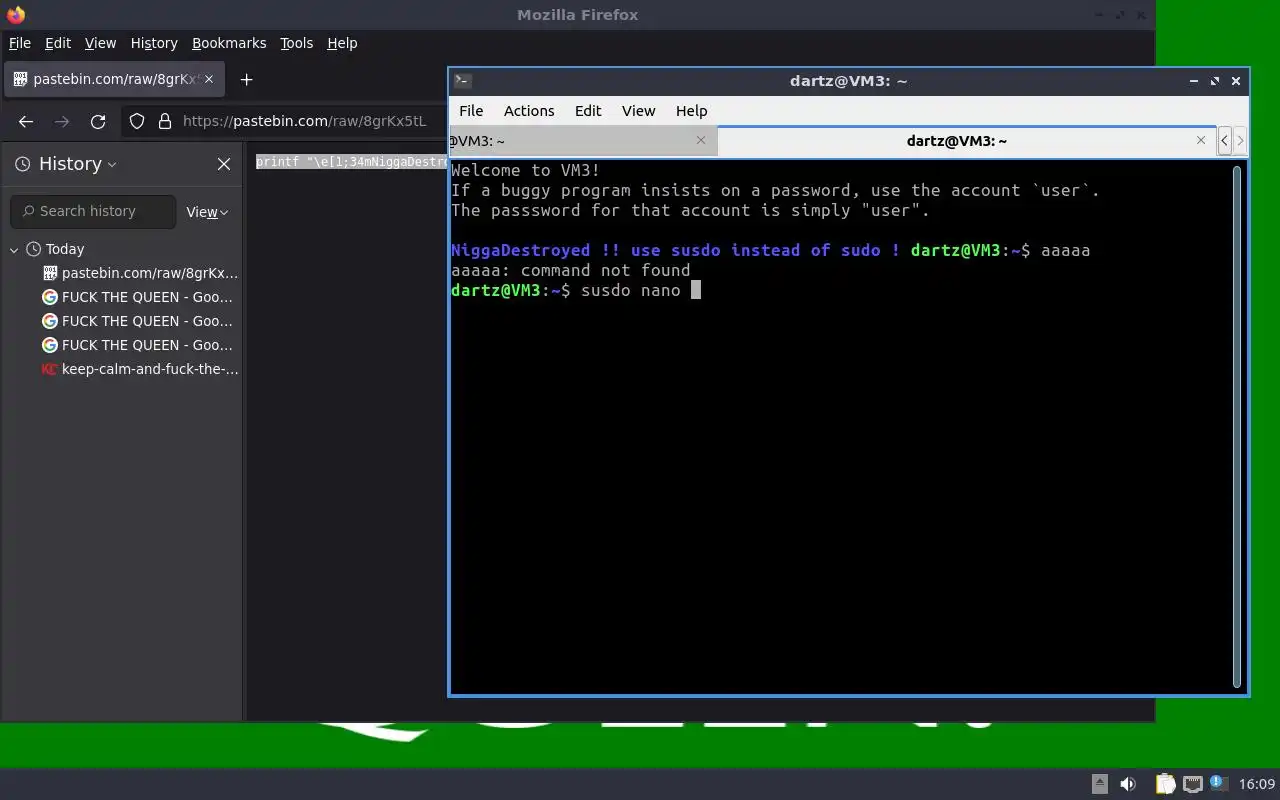Open terminal Edit menu
The image size is (1280, 800).
[588, 111]
